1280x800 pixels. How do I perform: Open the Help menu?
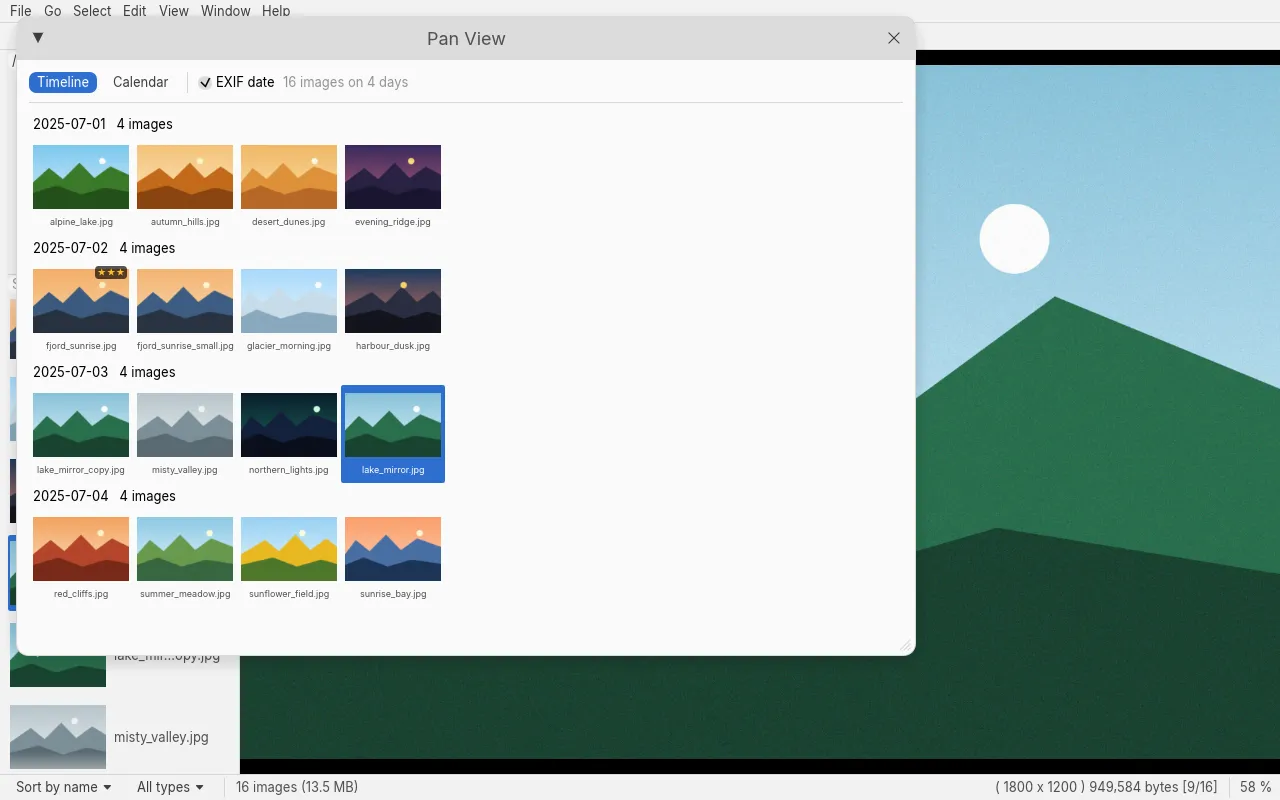click(x=276, y=11)
